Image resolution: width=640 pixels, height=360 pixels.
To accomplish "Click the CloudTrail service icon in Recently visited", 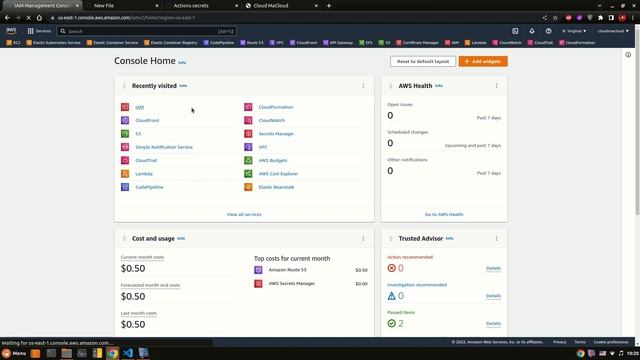I will point(125,160).
